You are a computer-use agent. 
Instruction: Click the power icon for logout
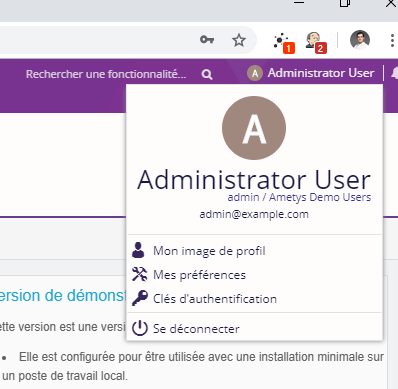click(x=140, y=328)
